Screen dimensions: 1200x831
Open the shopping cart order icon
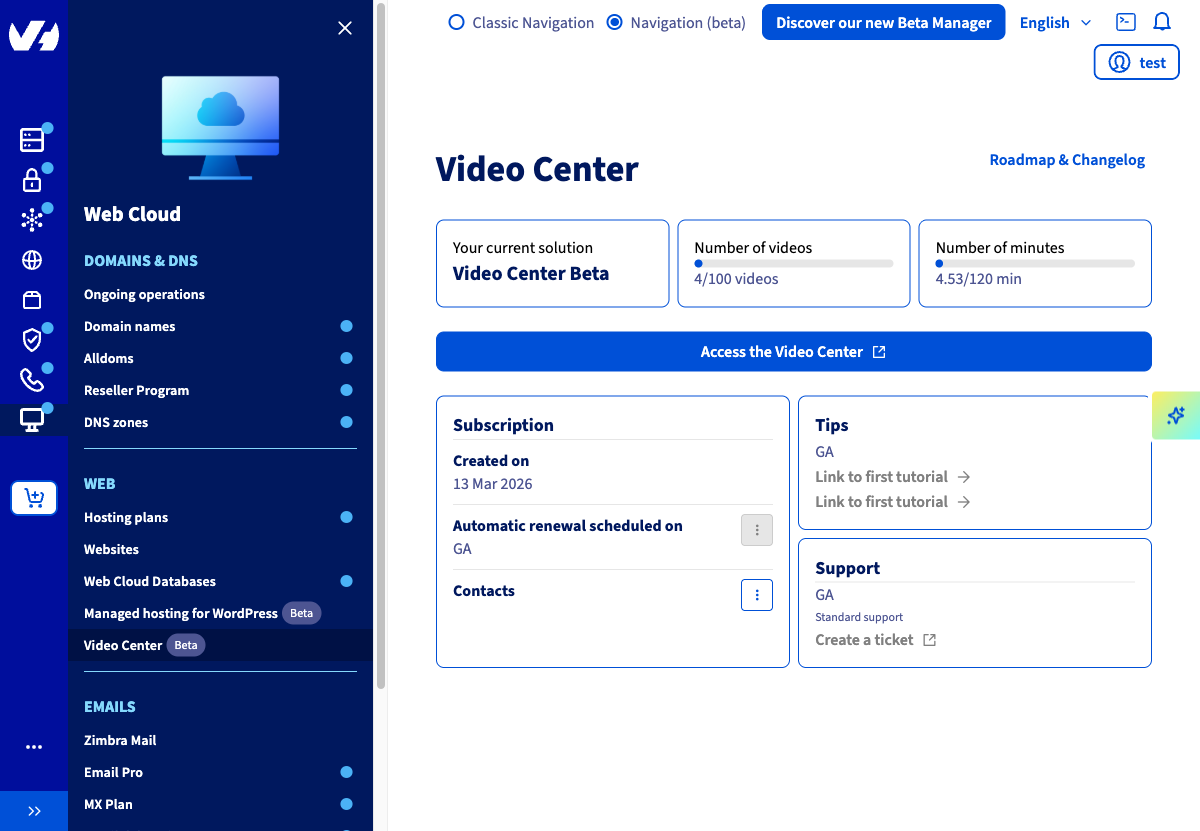coord(34,497)
